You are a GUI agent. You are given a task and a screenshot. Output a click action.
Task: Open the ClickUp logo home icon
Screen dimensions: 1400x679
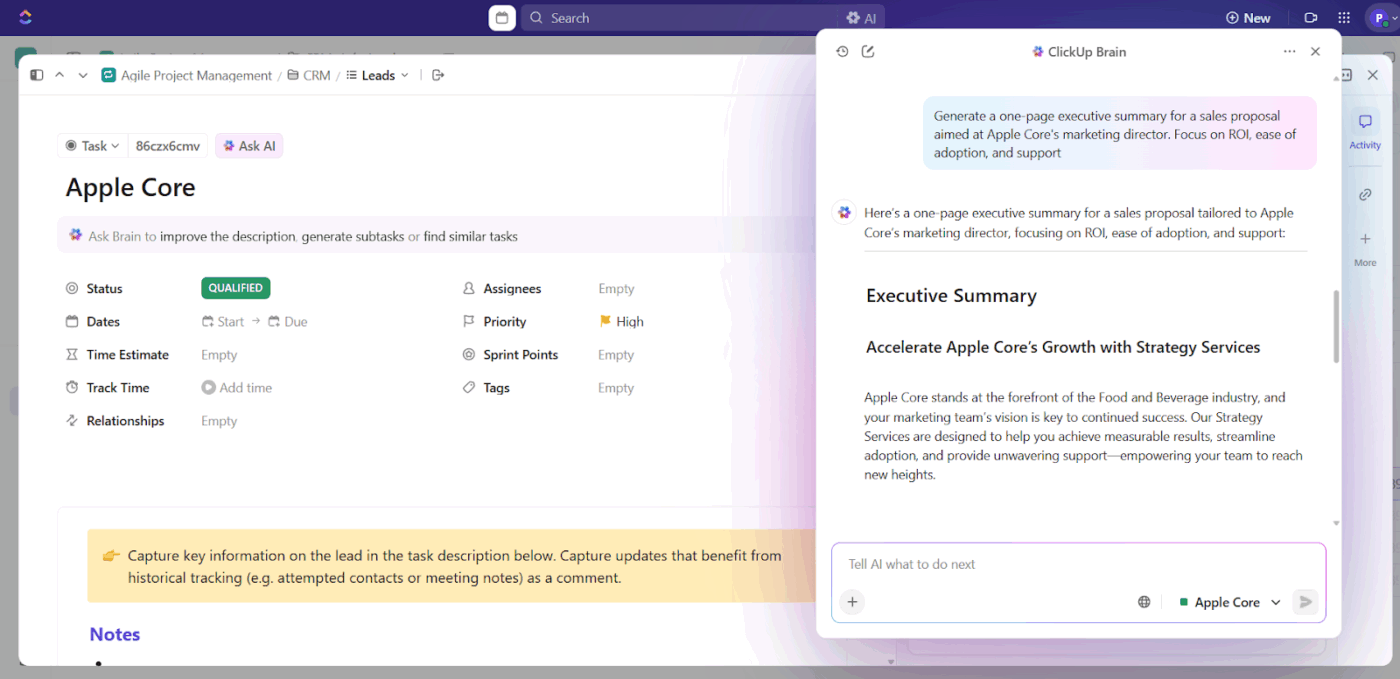click(25, 18)
